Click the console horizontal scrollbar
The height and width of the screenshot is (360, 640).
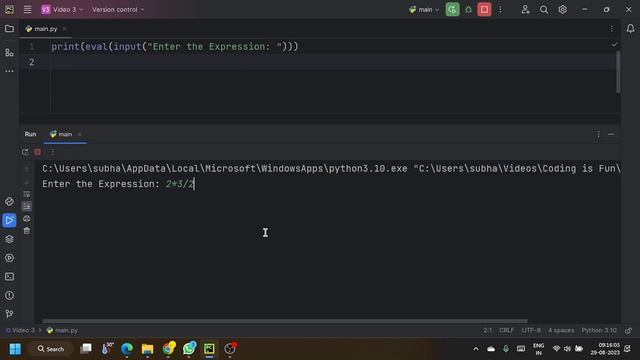point(285,321)
